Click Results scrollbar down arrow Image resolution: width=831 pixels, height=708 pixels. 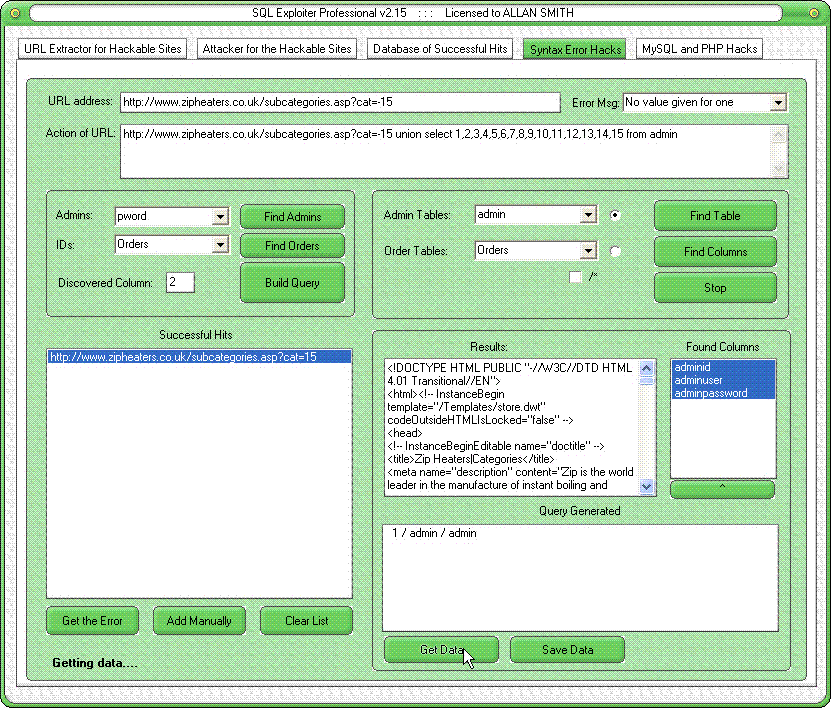pos(647,486)
